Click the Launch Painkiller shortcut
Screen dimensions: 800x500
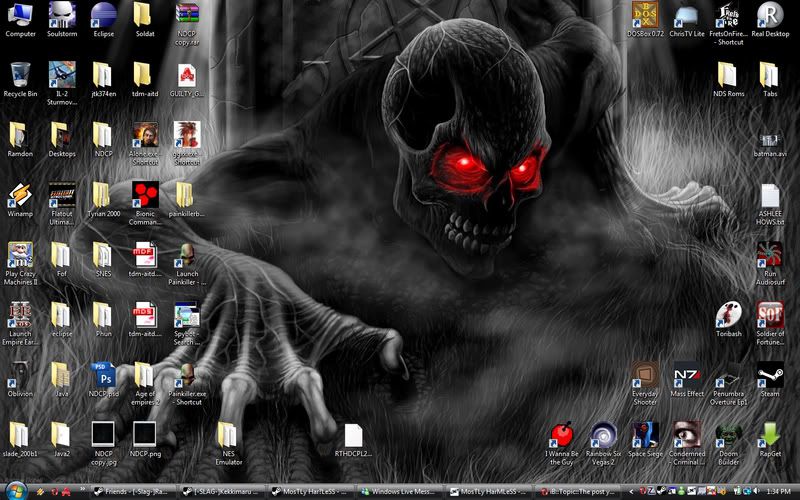click(187, 264)
